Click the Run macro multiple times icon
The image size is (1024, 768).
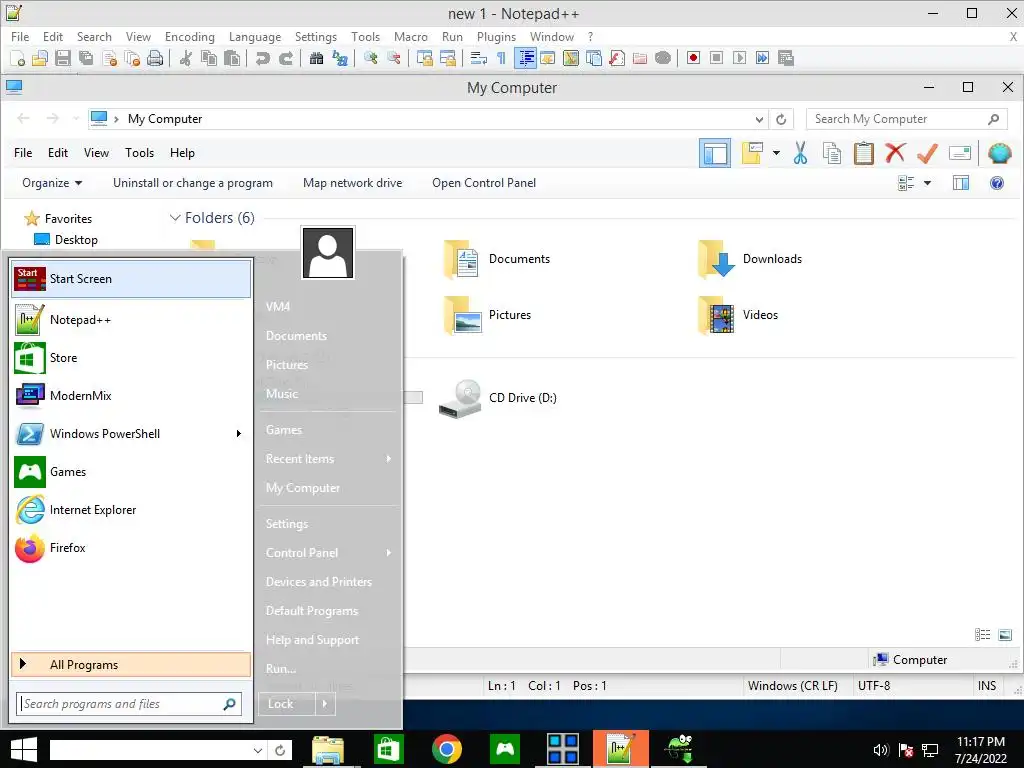[x=762, y=59]
